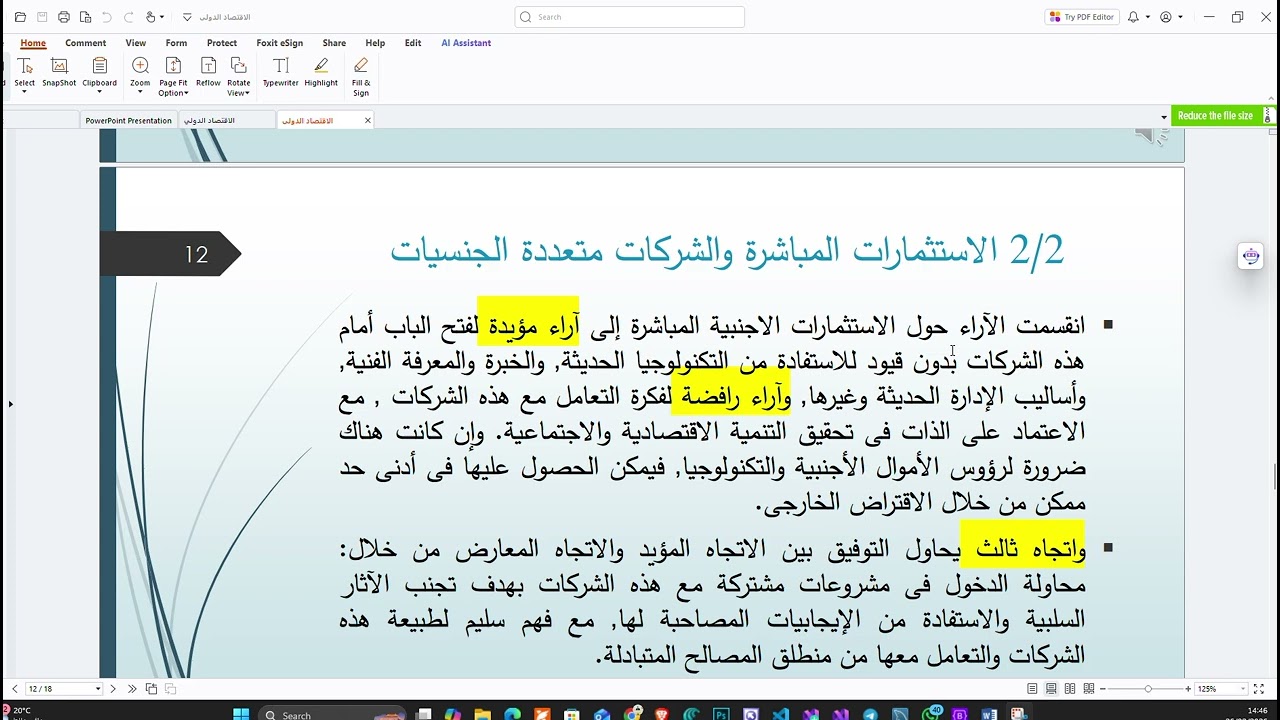Open the page number dropdown arrow
1280x720 pixels.
click(98, 689)
